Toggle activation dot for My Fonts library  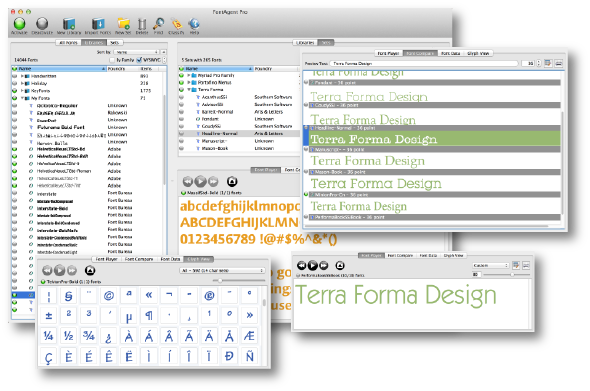coord(15,98)
